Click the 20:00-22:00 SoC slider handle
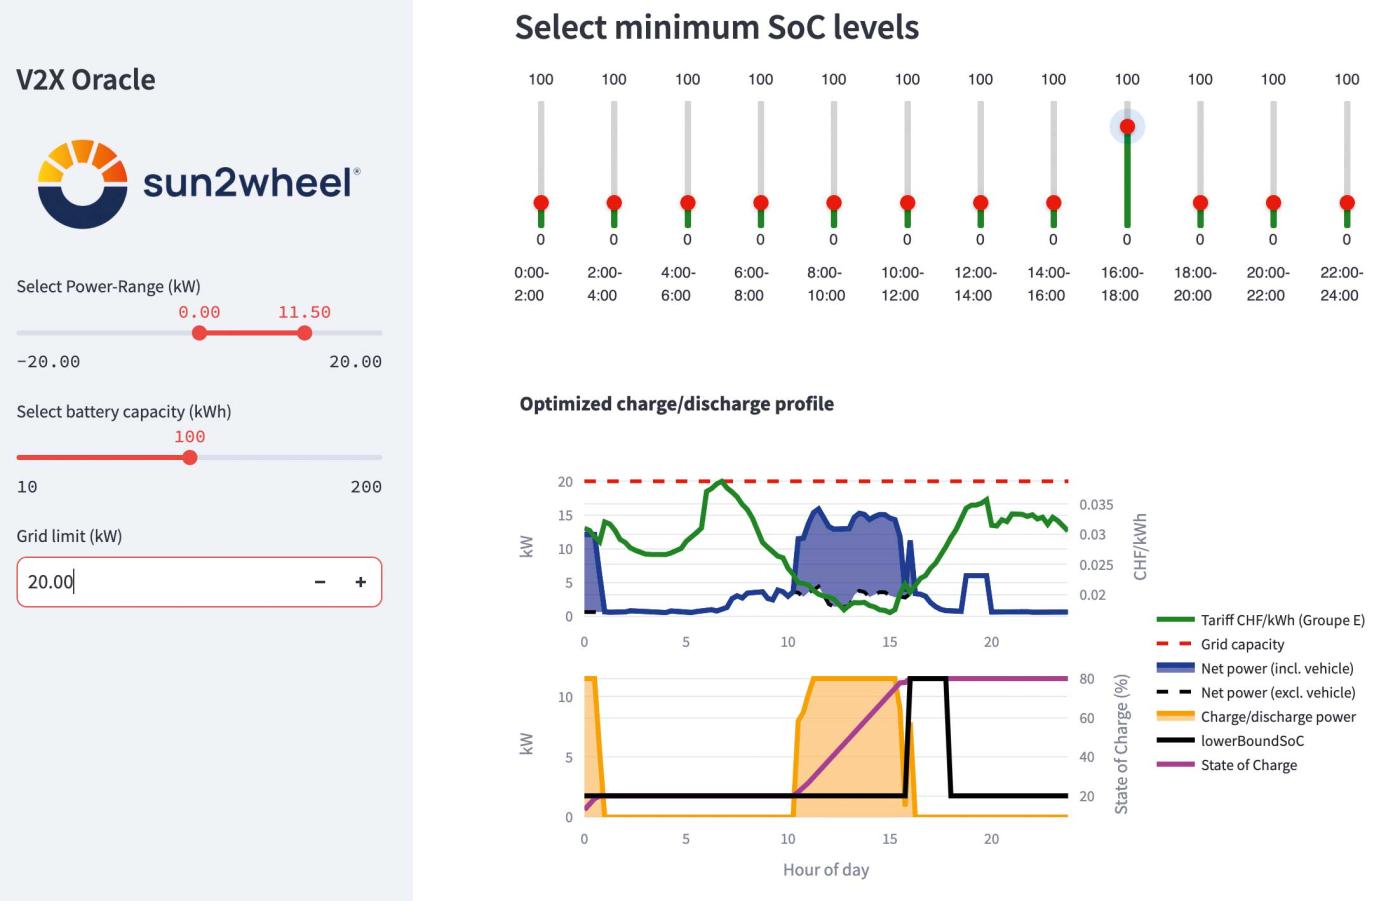 coord(1273,203)
